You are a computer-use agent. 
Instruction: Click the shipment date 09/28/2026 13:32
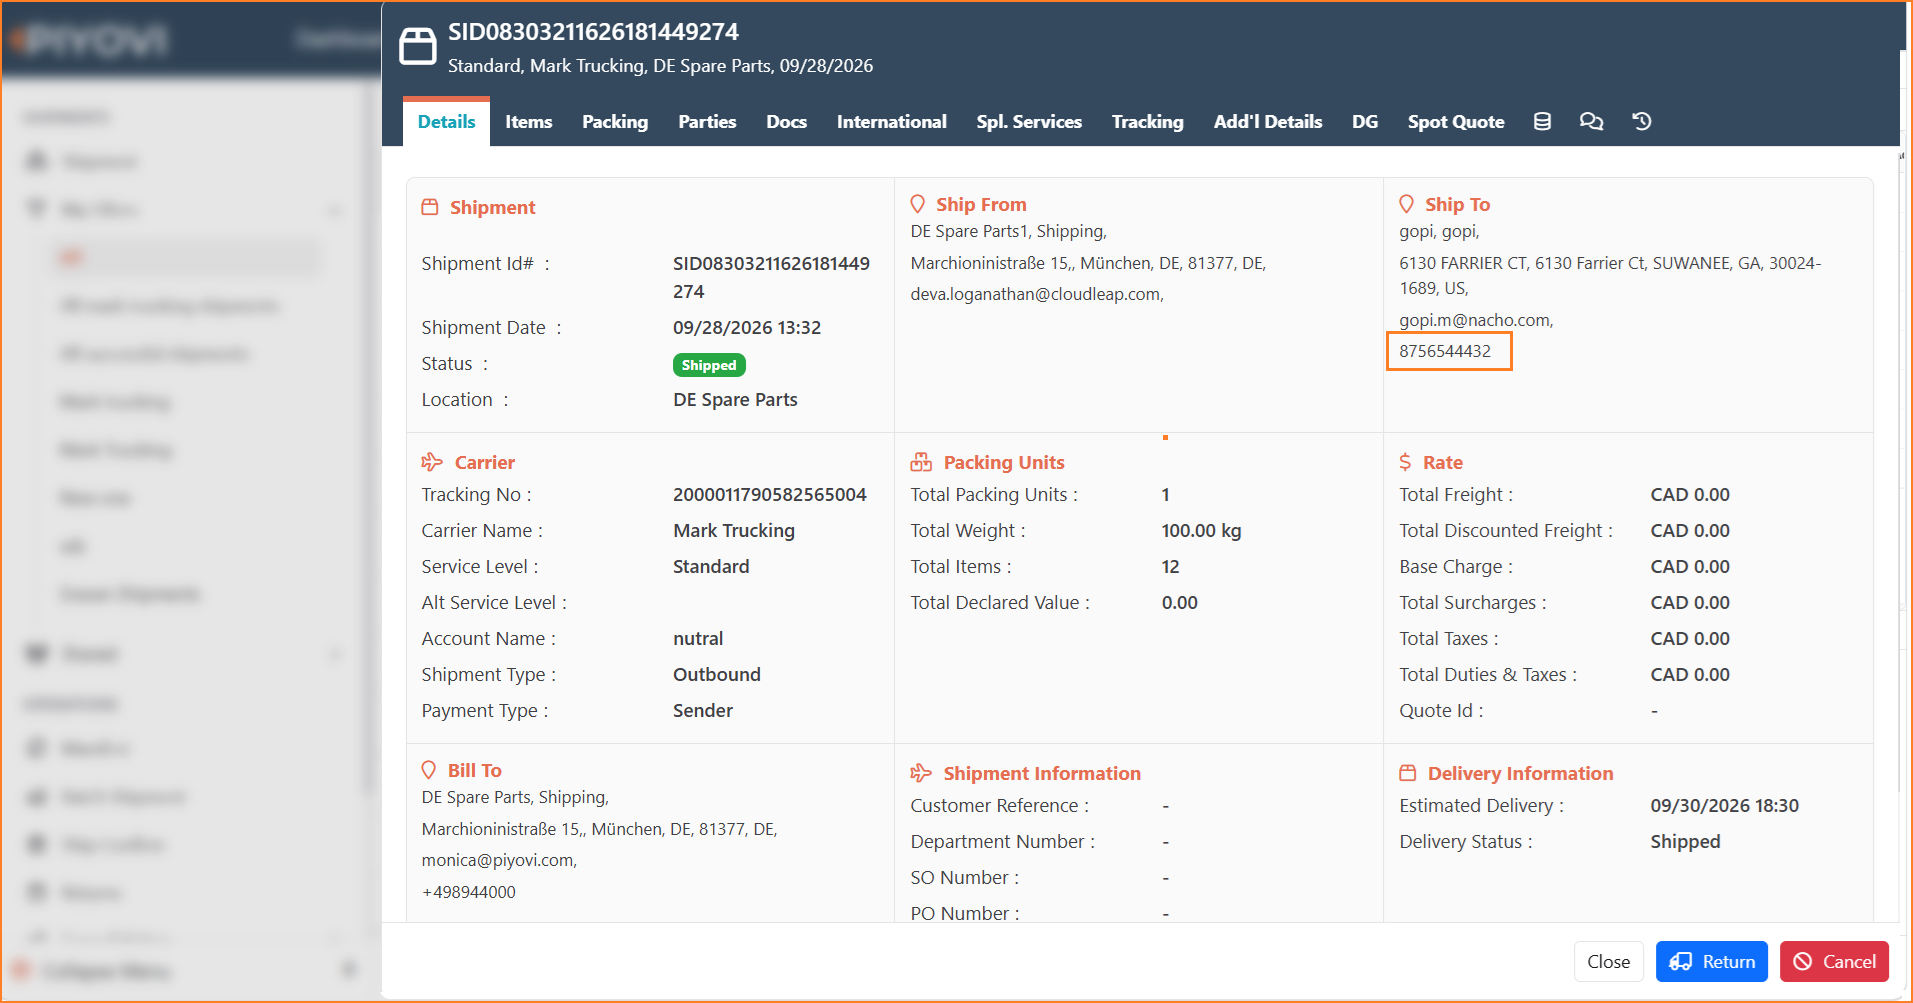[x=747, y=327]
